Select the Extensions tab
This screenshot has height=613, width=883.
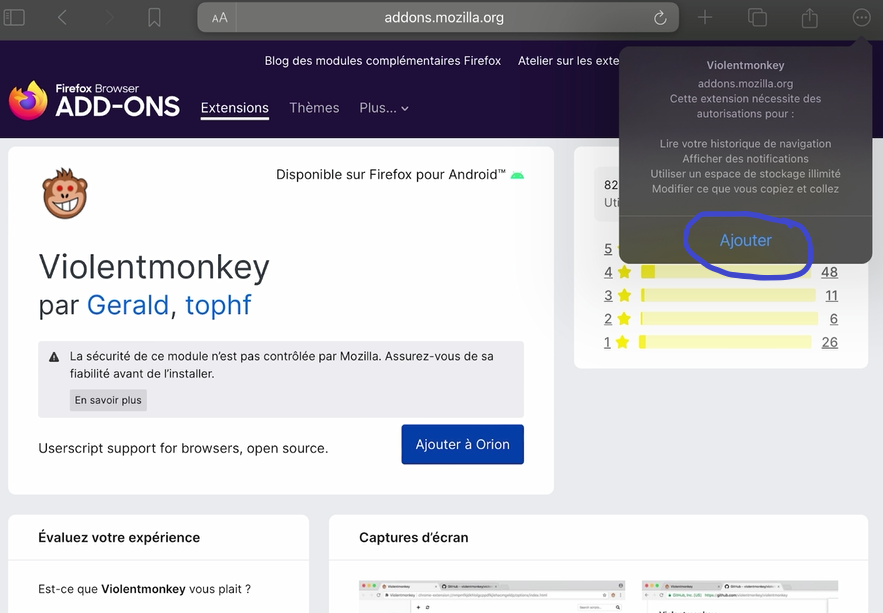(x=235, y=108)
